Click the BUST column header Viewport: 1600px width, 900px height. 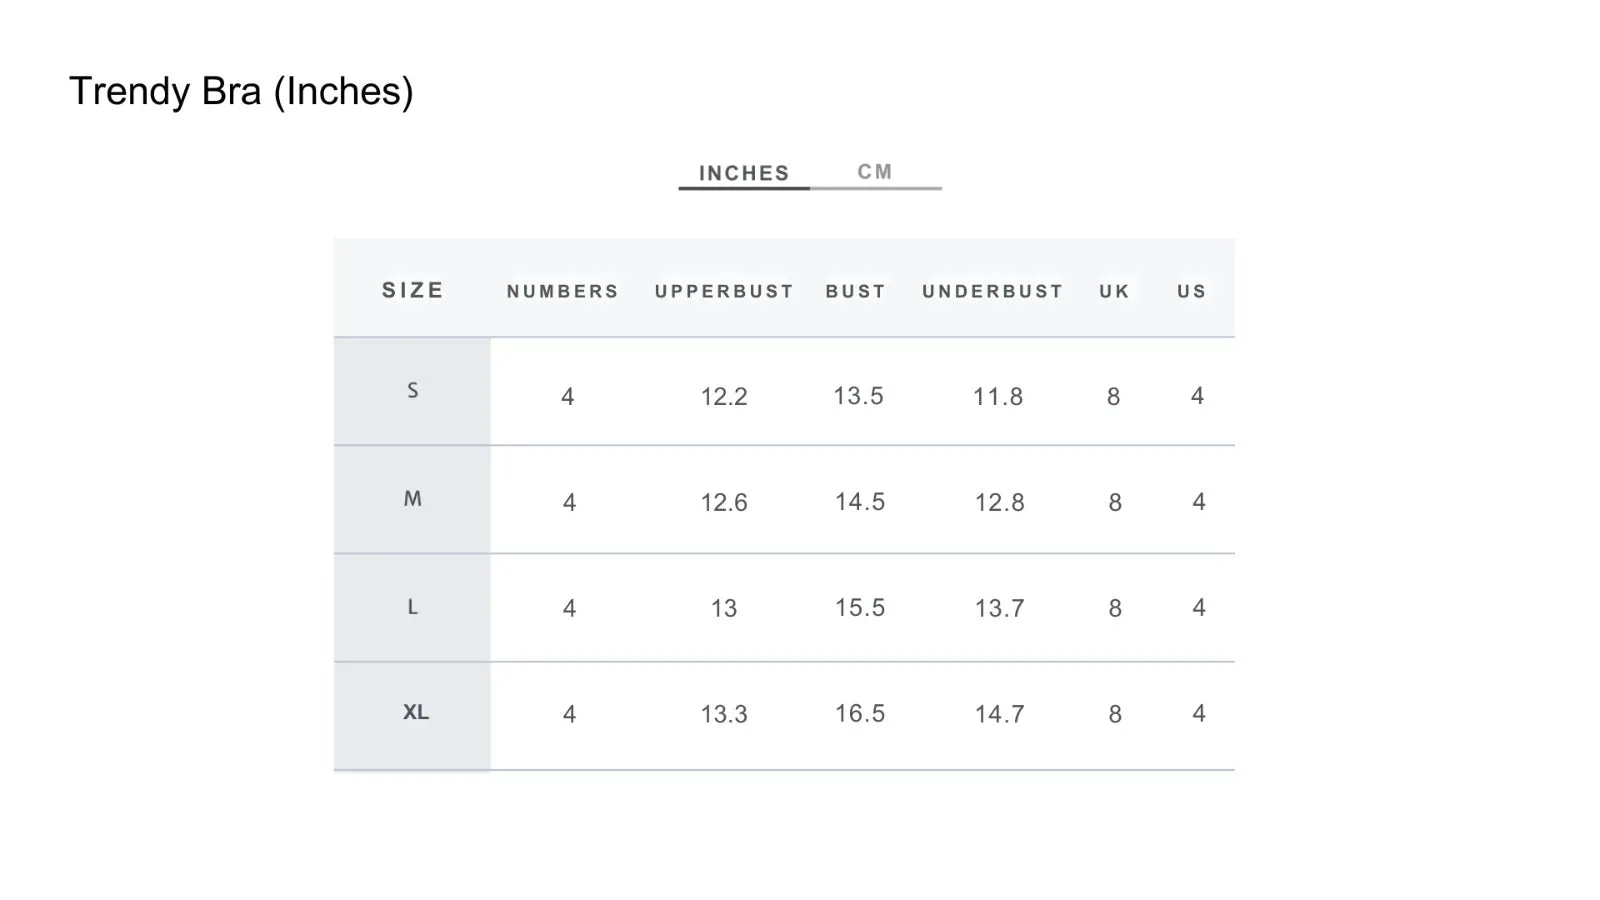click(x=856, y=291)
